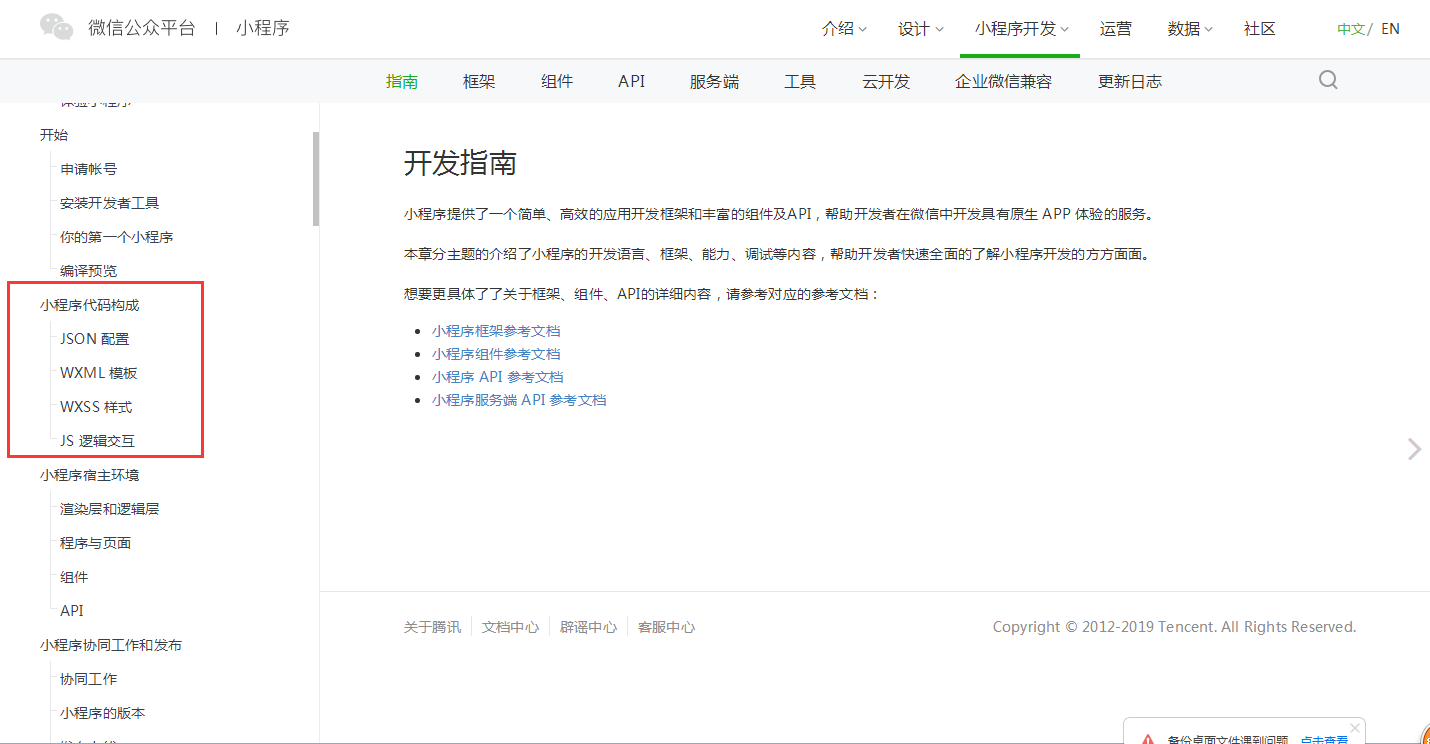Viewport: 1430px width, 744px height.
Task: Open the 更新日志 tab
Action: click(x=1129, y=82)
